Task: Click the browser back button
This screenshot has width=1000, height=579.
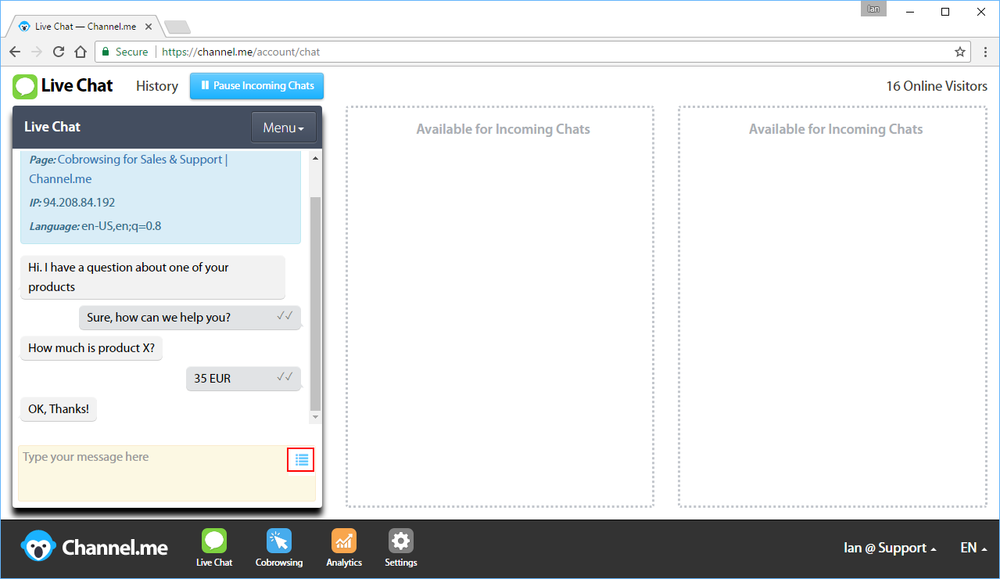Action: 15,52
